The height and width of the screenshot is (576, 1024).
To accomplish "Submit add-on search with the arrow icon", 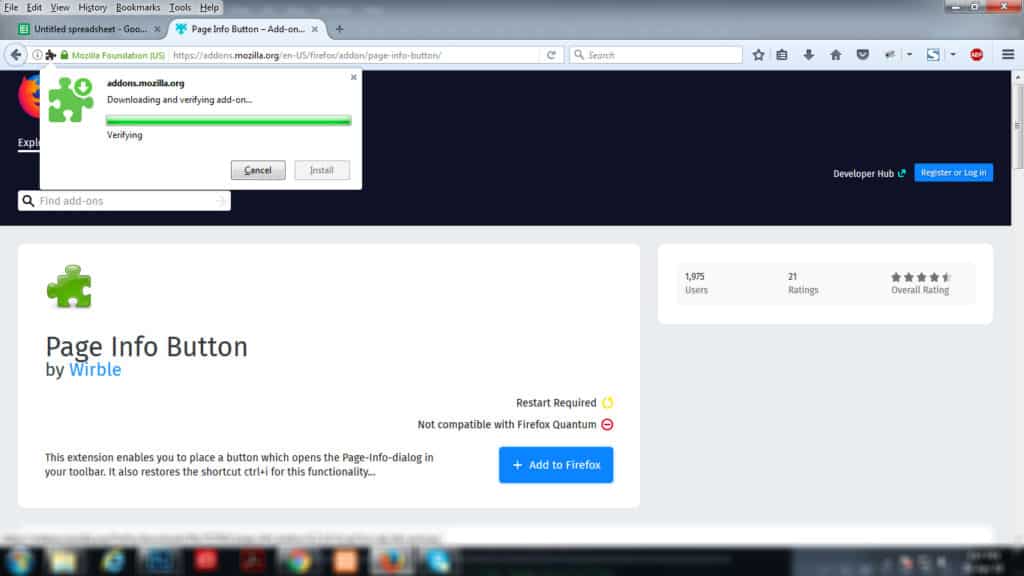I will [221, 200].
